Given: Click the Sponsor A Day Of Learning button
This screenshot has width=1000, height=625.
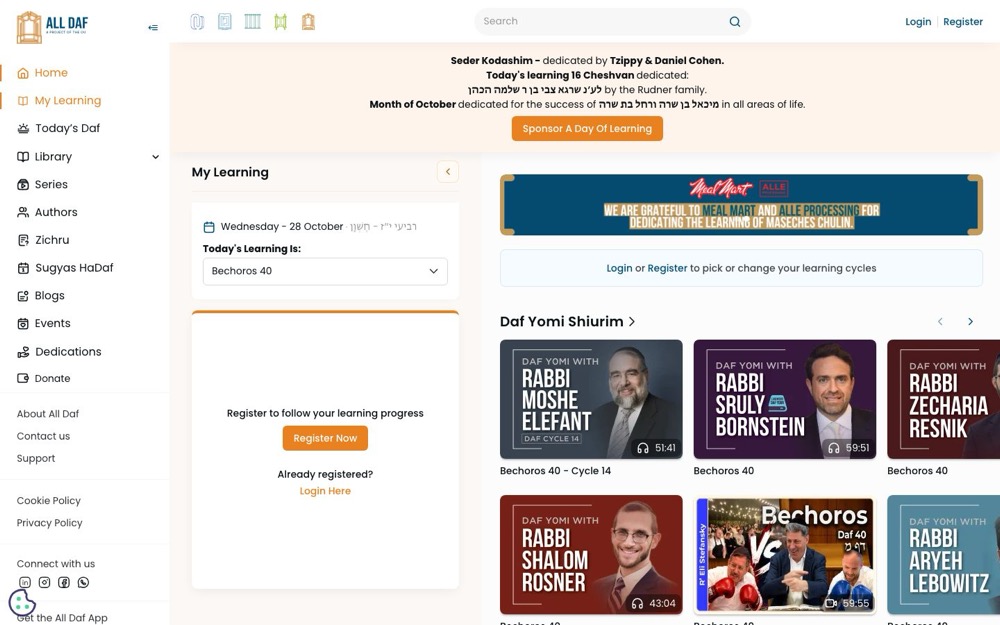Looking at the screenshot, I should [x=587, y=129].
